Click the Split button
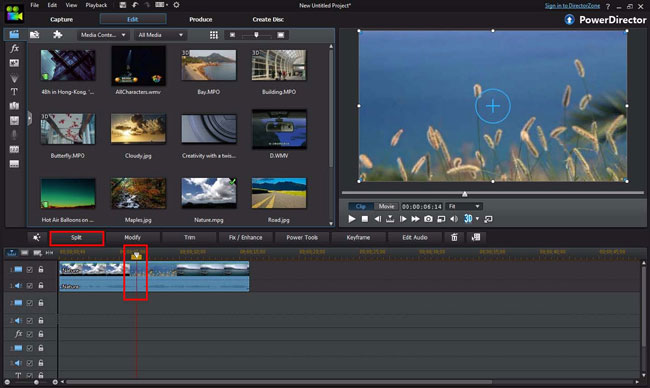The width and height of the screenshot is (650, 388). tap(76, 238)
